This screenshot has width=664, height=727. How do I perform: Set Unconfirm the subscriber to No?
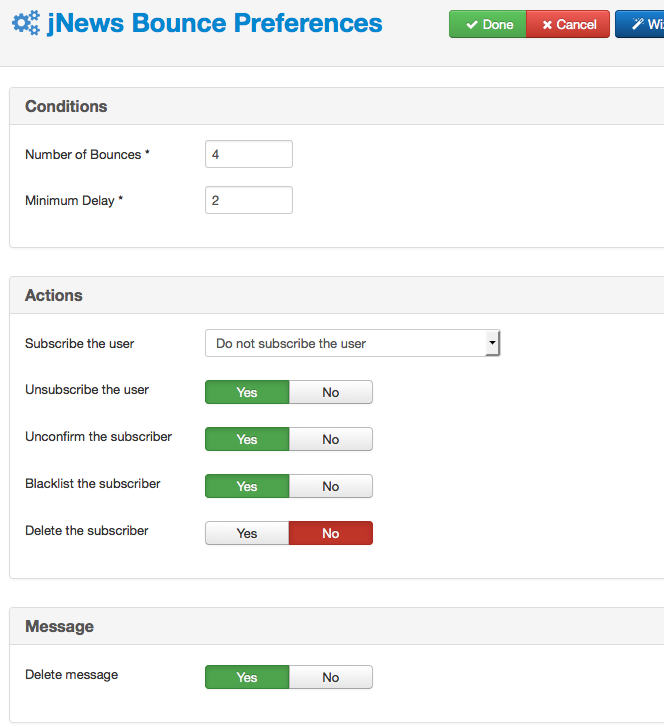point(331,439)
